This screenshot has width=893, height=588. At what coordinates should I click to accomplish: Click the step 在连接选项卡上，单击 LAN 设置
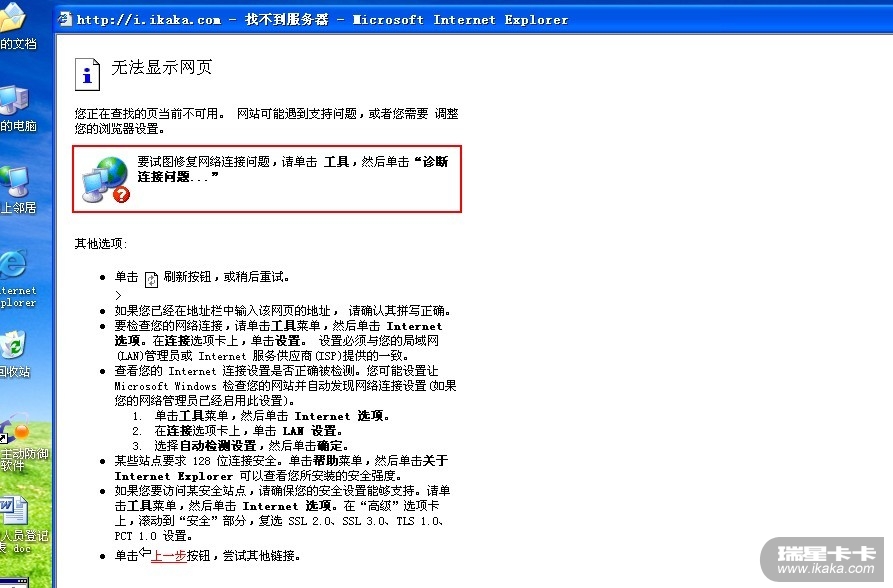249,431
